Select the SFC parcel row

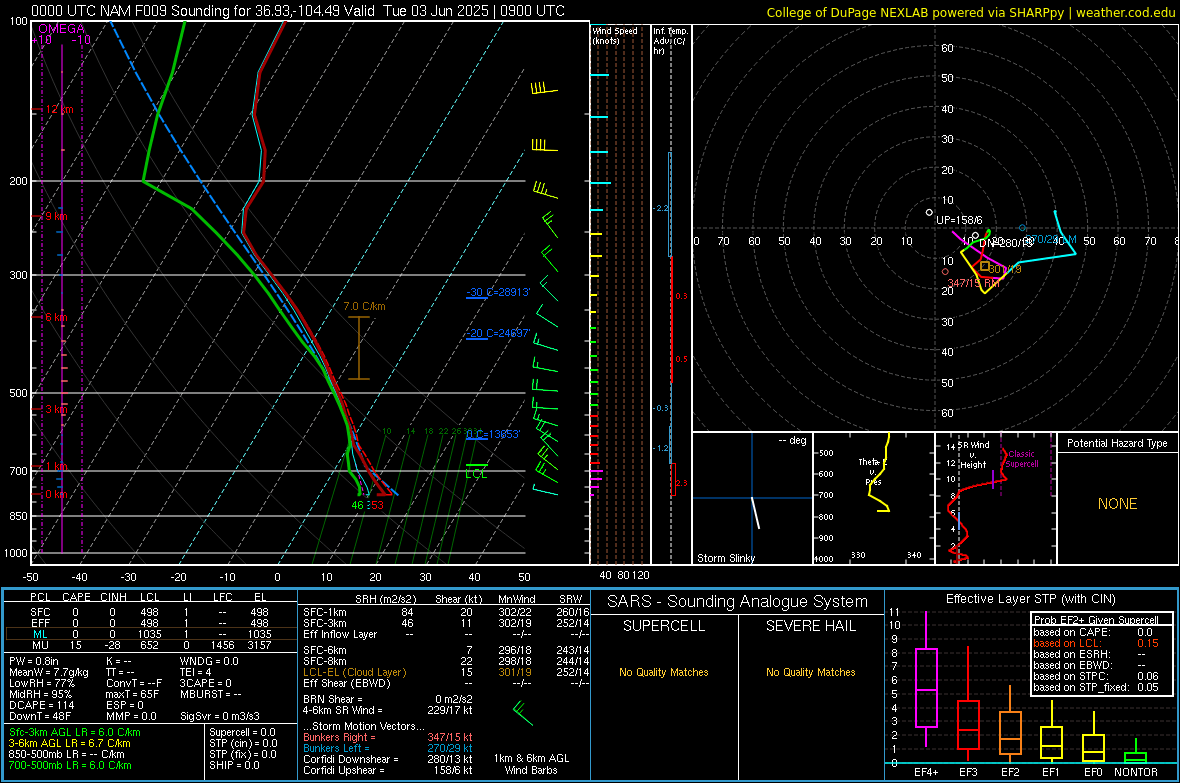tap(150, 612)
